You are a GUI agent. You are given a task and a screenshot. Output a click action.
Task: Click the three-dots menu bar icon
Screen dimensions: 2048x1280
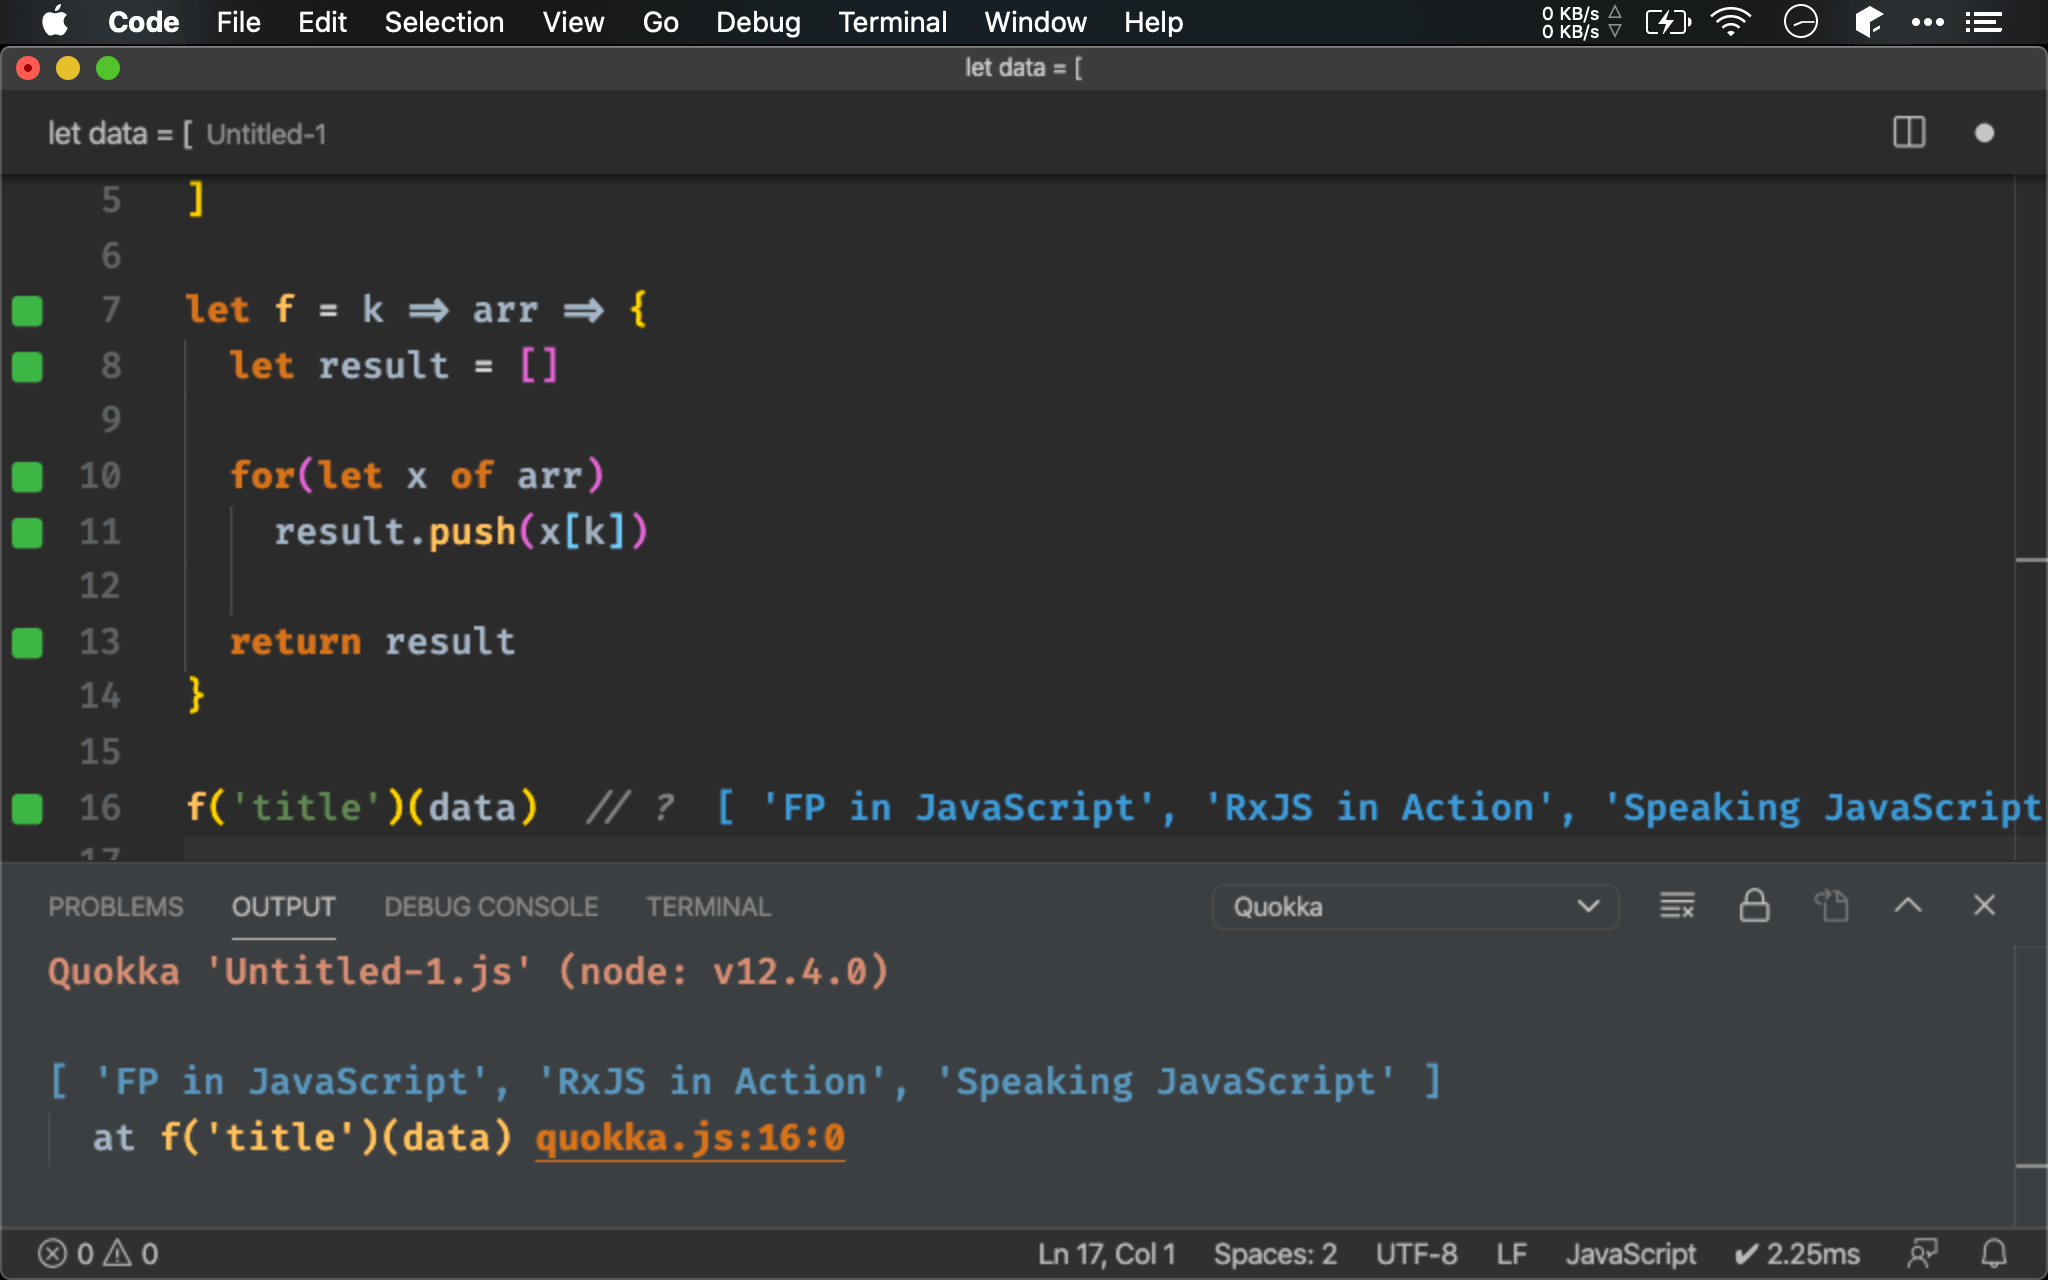coord(1927,22)
